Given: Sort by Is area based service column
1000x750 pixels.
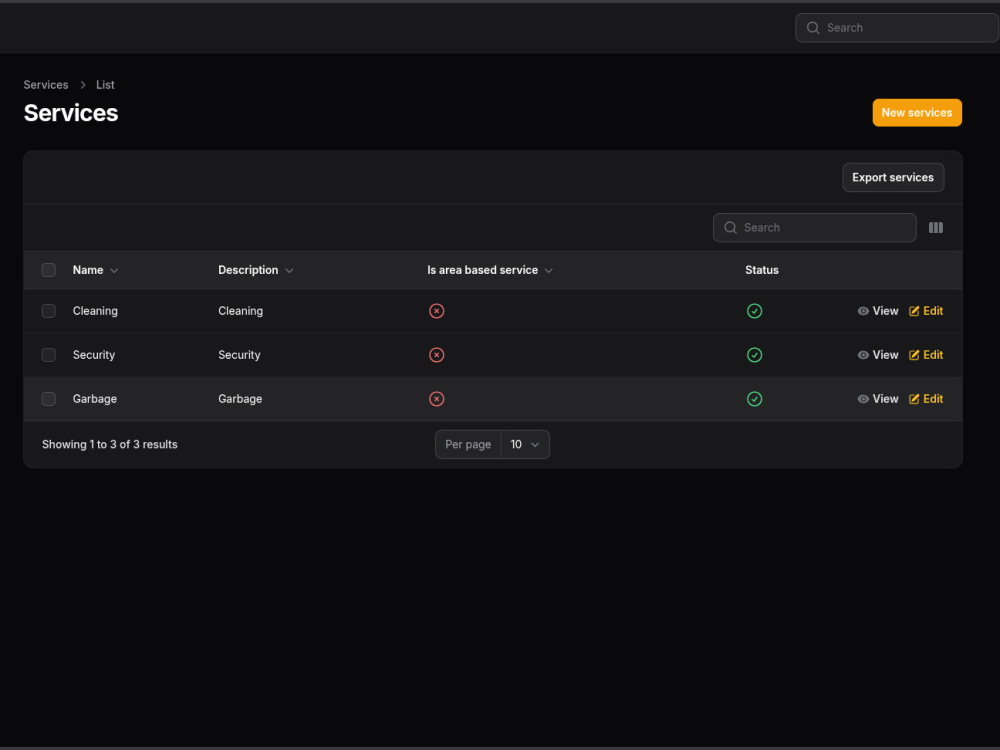Looking at the screenshot, I should tap(490, 270).
